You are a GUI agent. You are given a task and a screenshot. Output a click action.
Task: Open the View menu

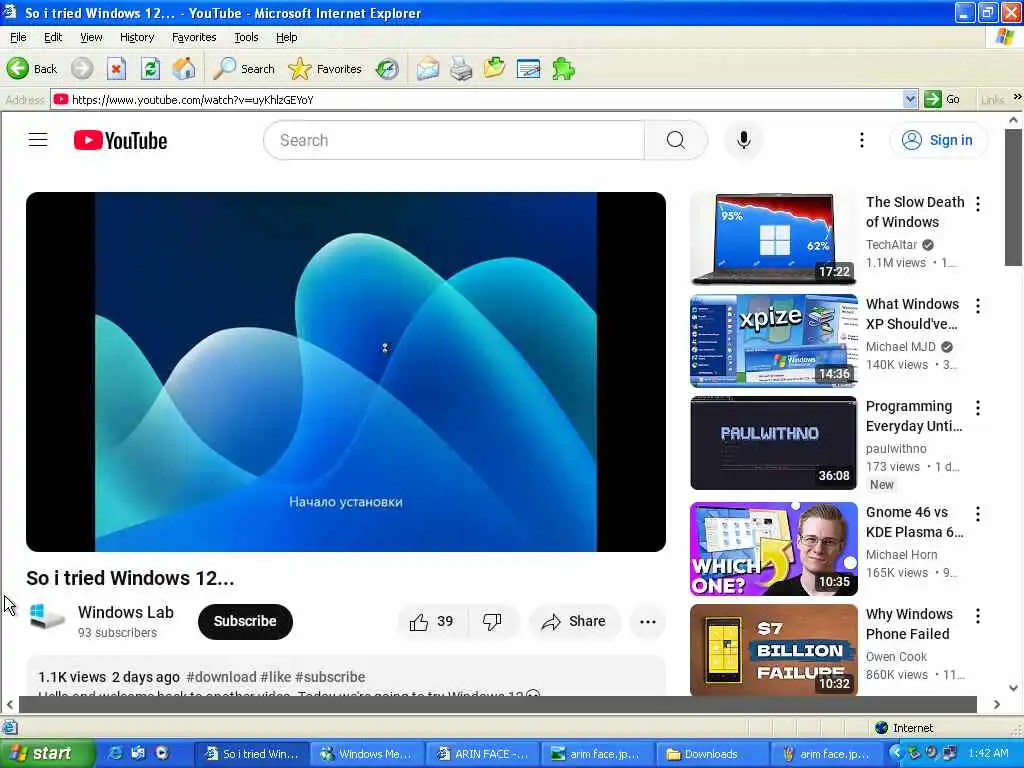point(91,37)
